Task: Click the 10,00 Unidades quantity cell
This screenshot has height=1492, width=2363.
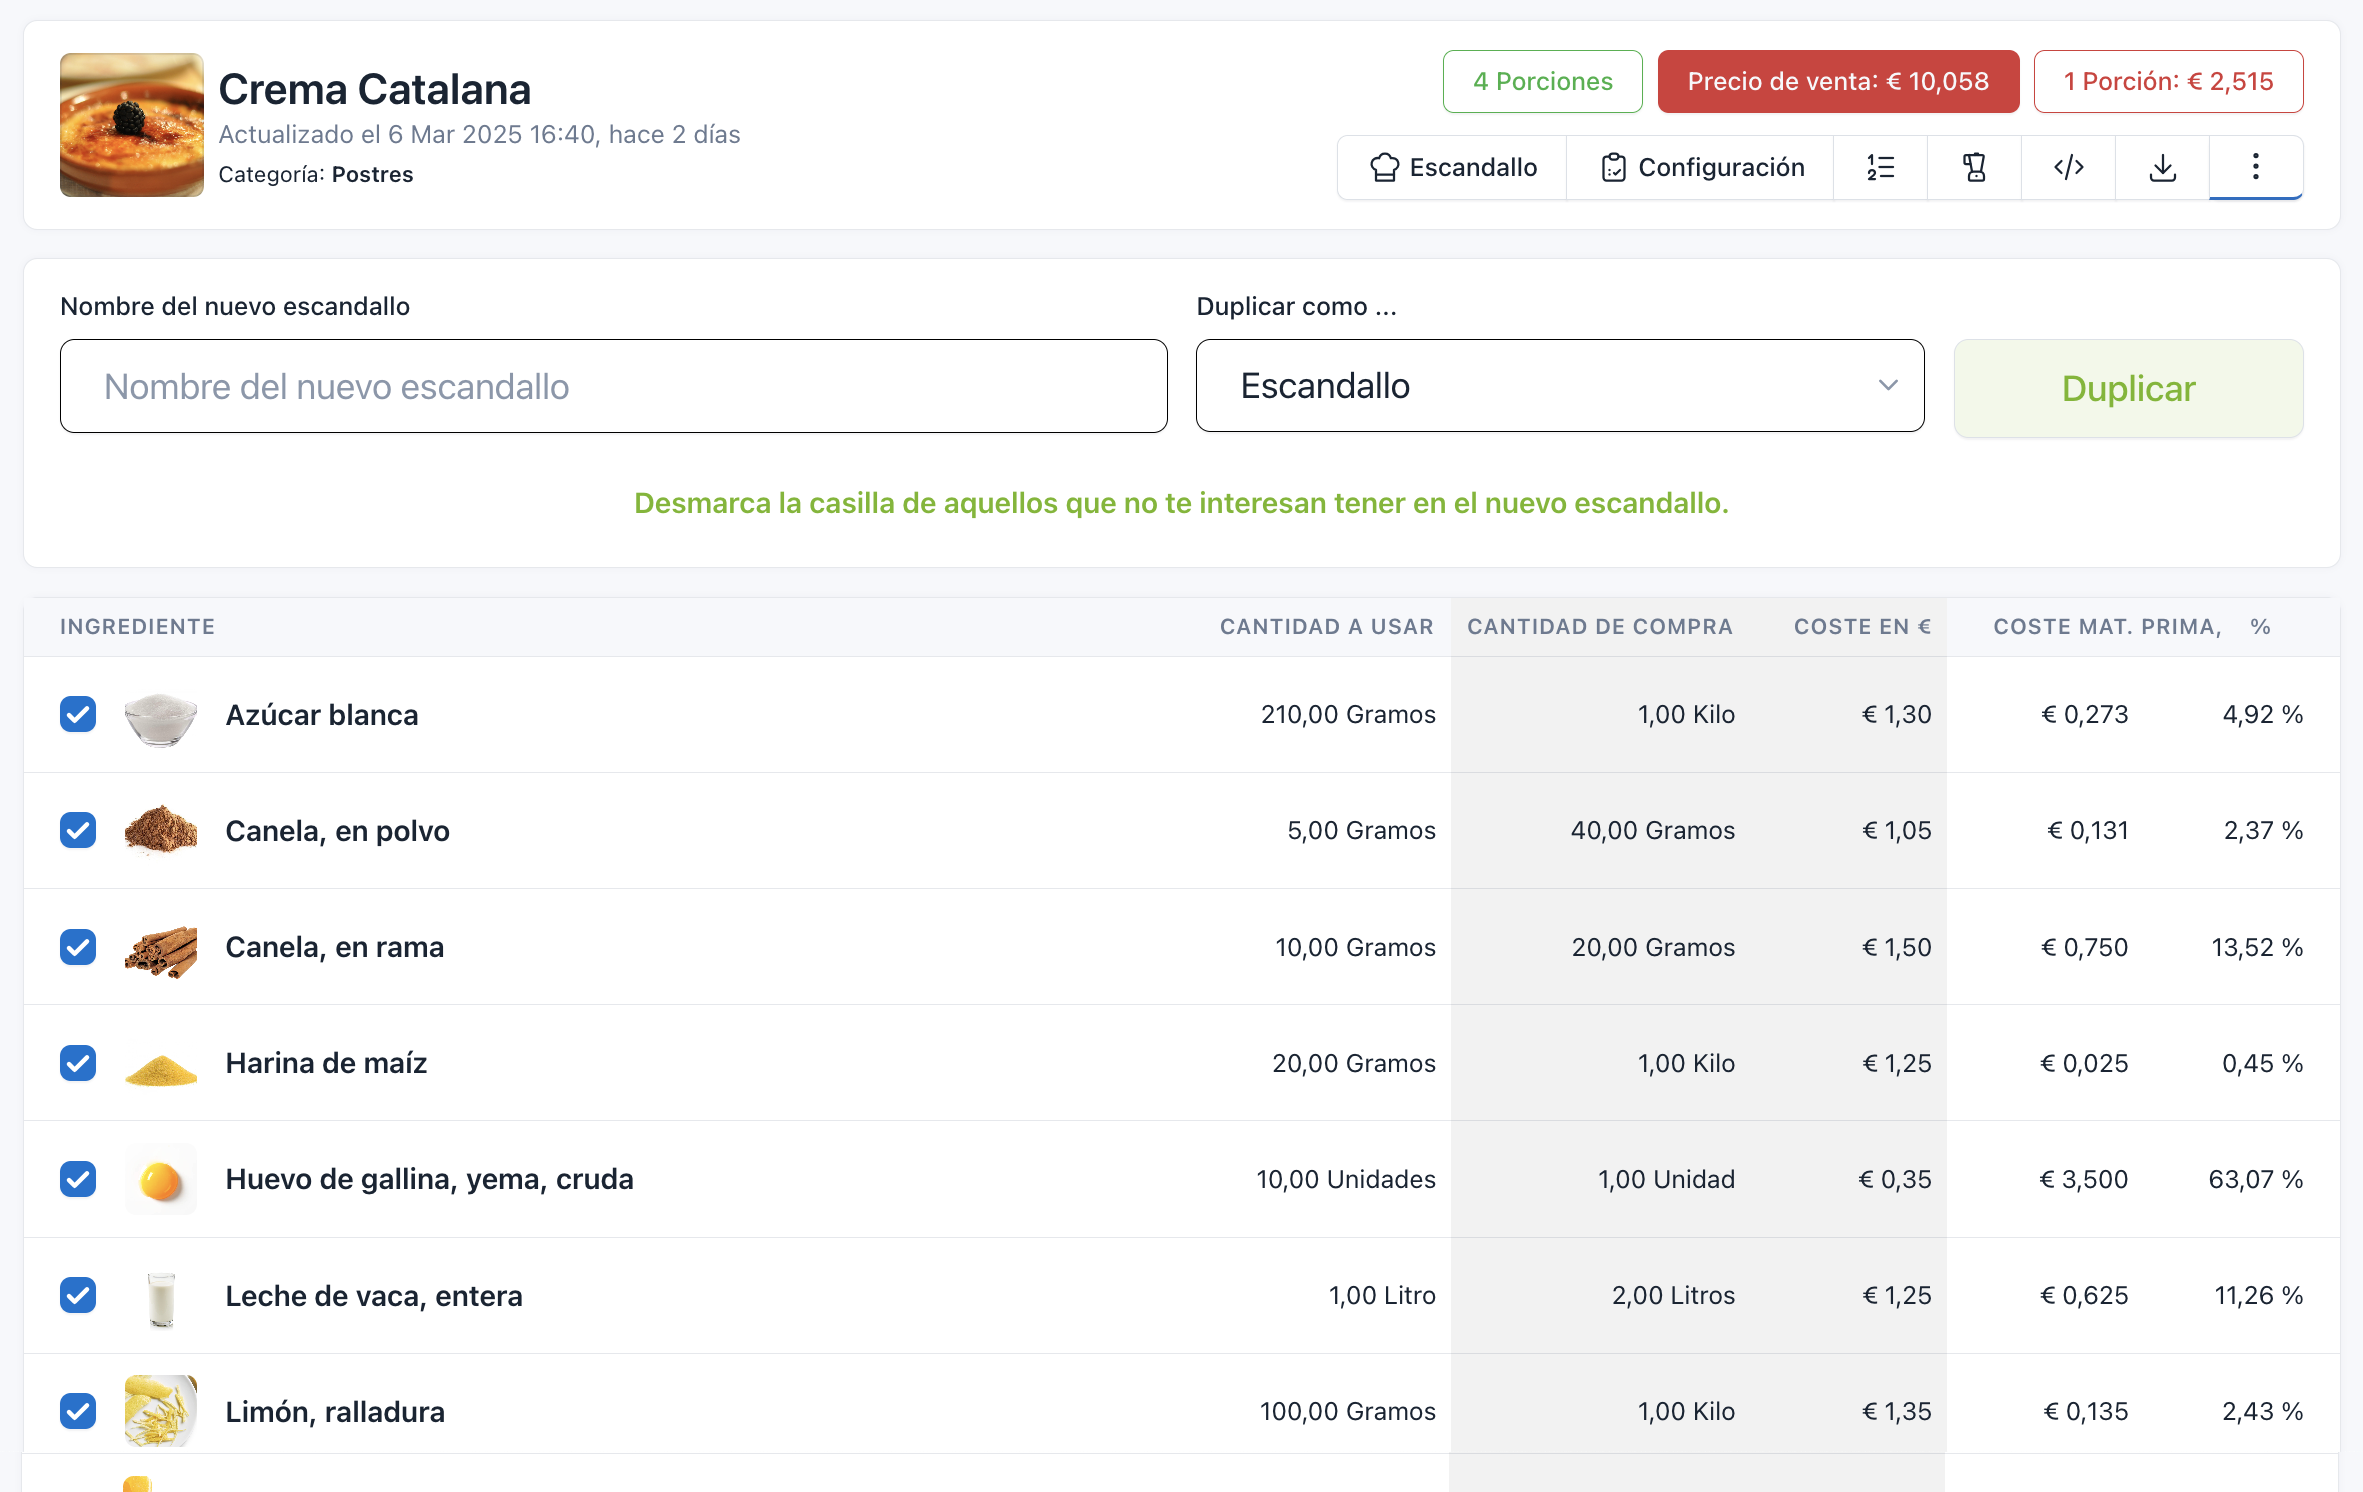Action: point(1346,1179)
